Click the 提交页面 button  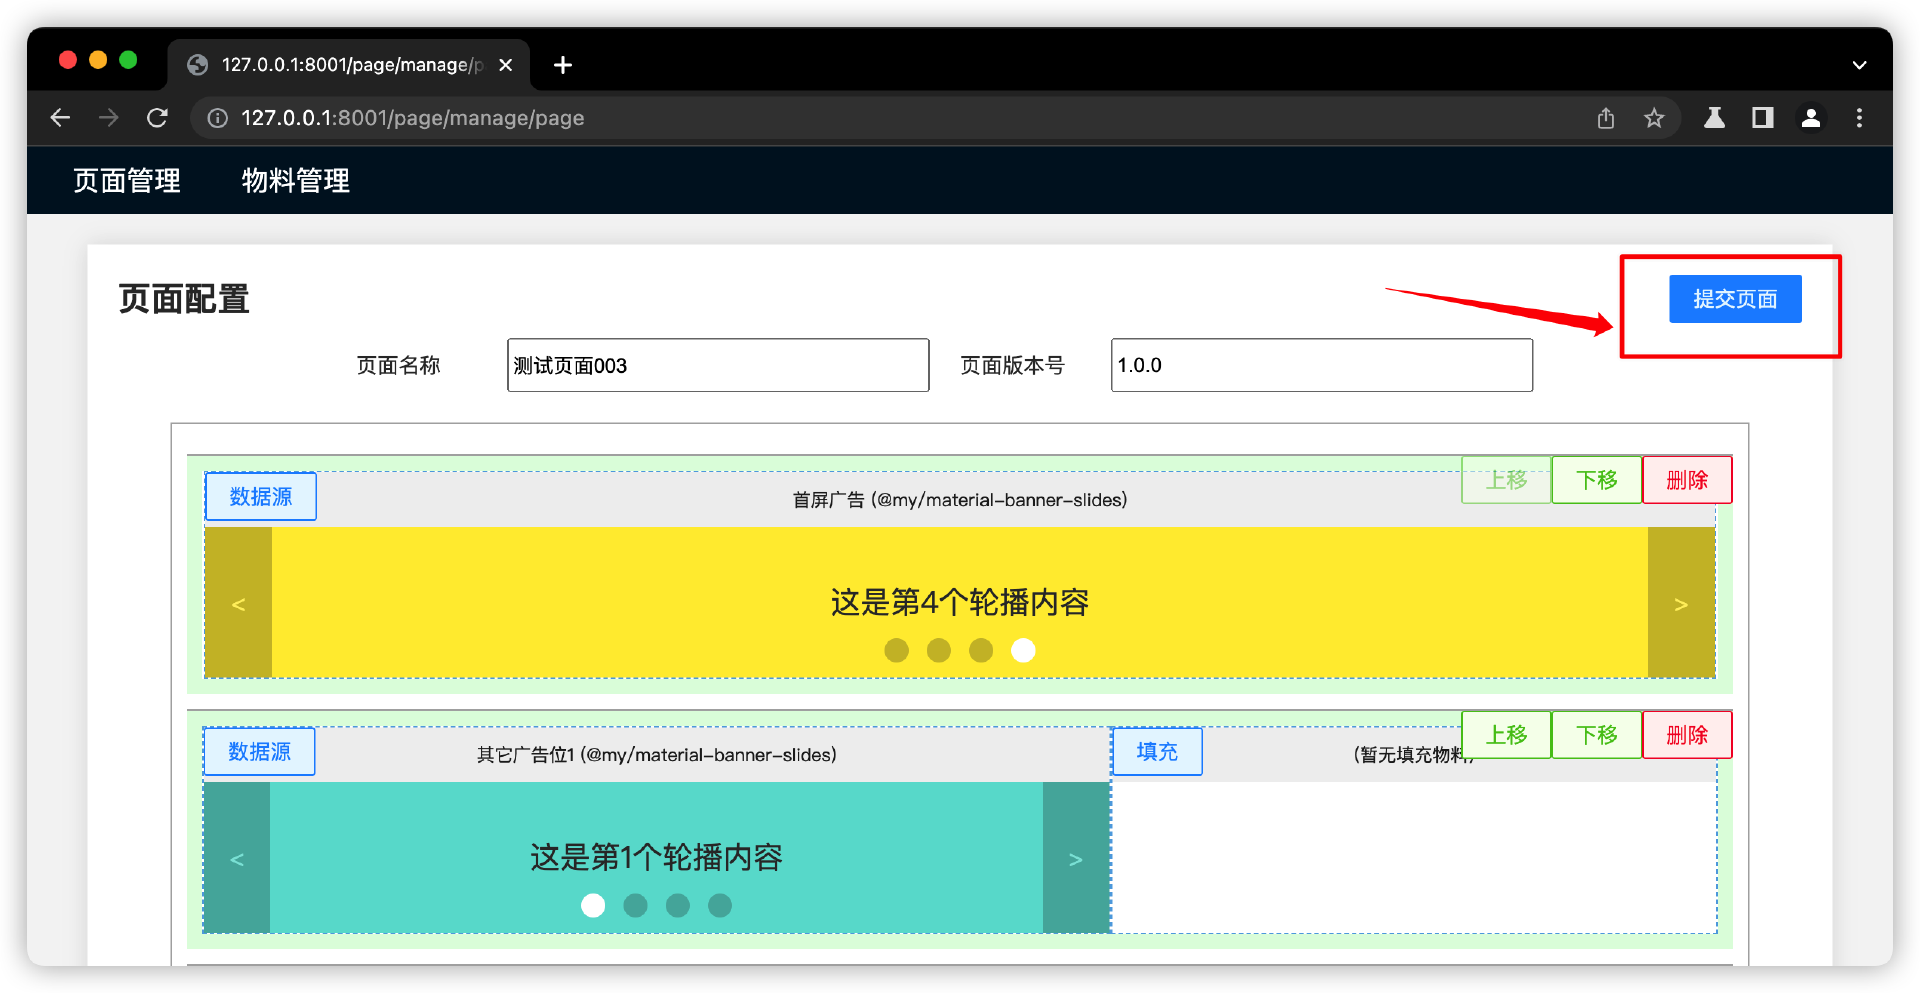(1735, 299)
